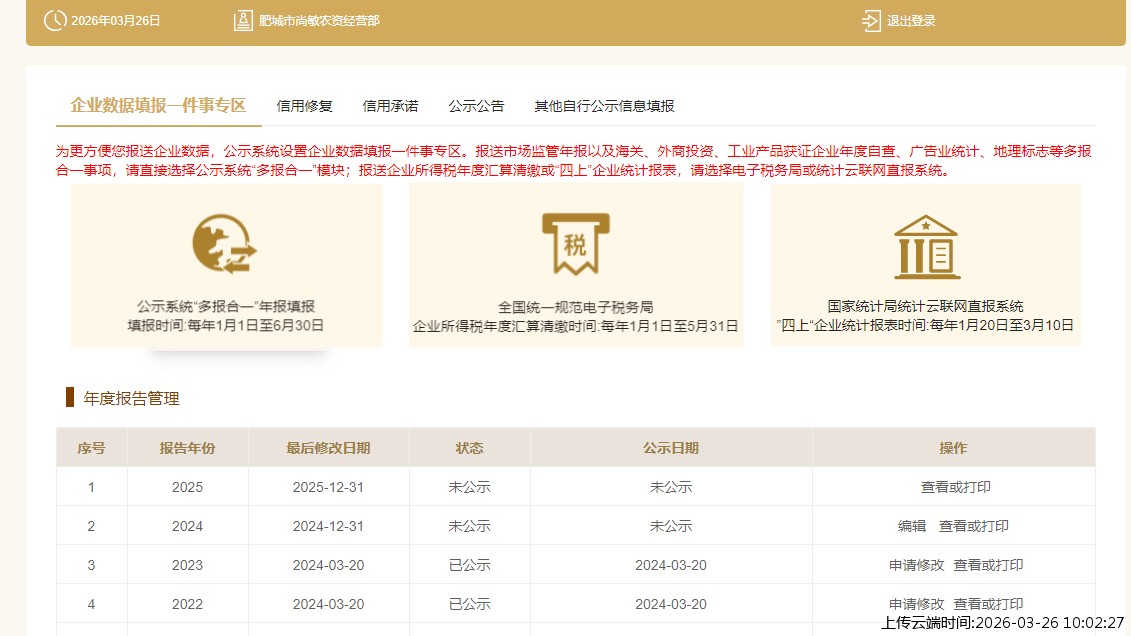Screen dimensions: 1131x636
Task: Click the National Statistics Bureau building icon
Action: 925,246
